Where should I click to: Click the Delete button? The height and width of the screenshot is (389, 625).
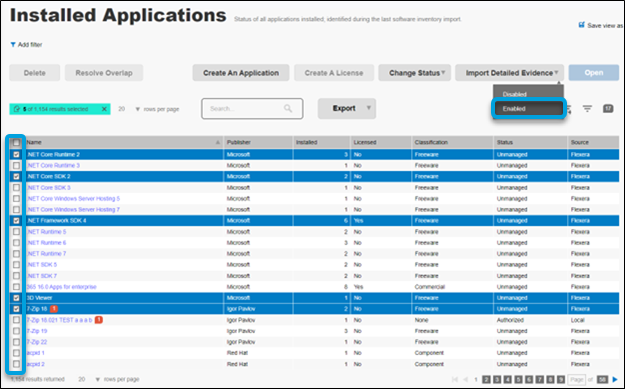35,73
